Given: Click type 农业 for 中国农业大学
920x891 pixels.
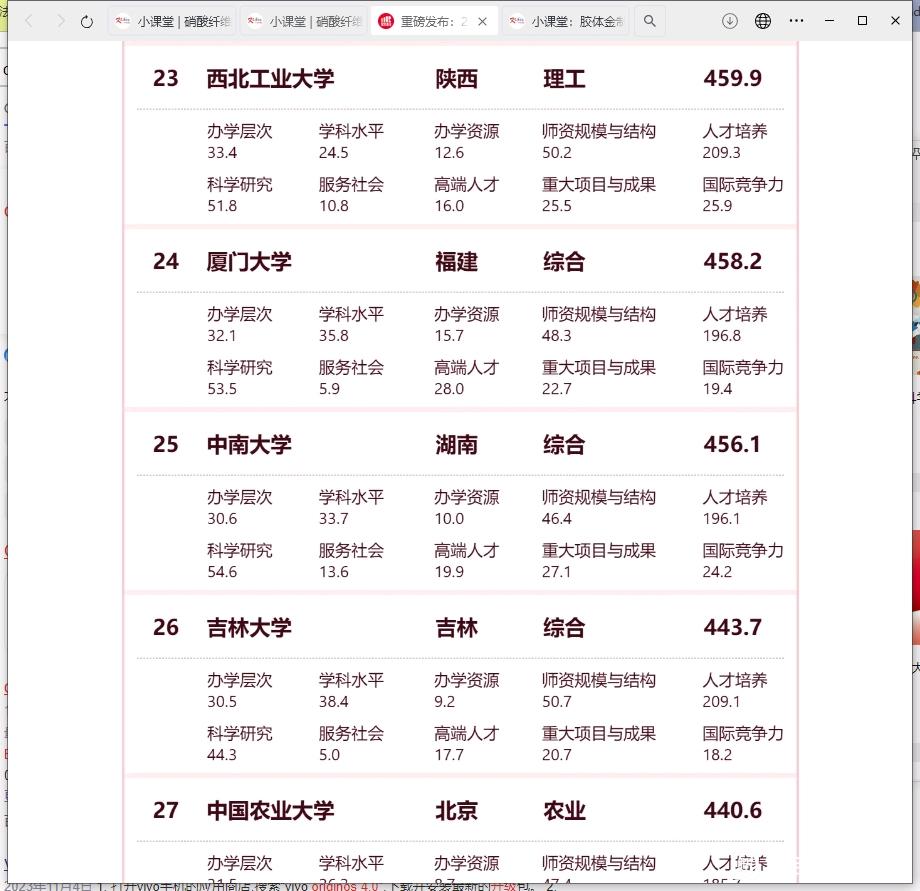Looking at the screenshot, I should click(x=564, y=811).
